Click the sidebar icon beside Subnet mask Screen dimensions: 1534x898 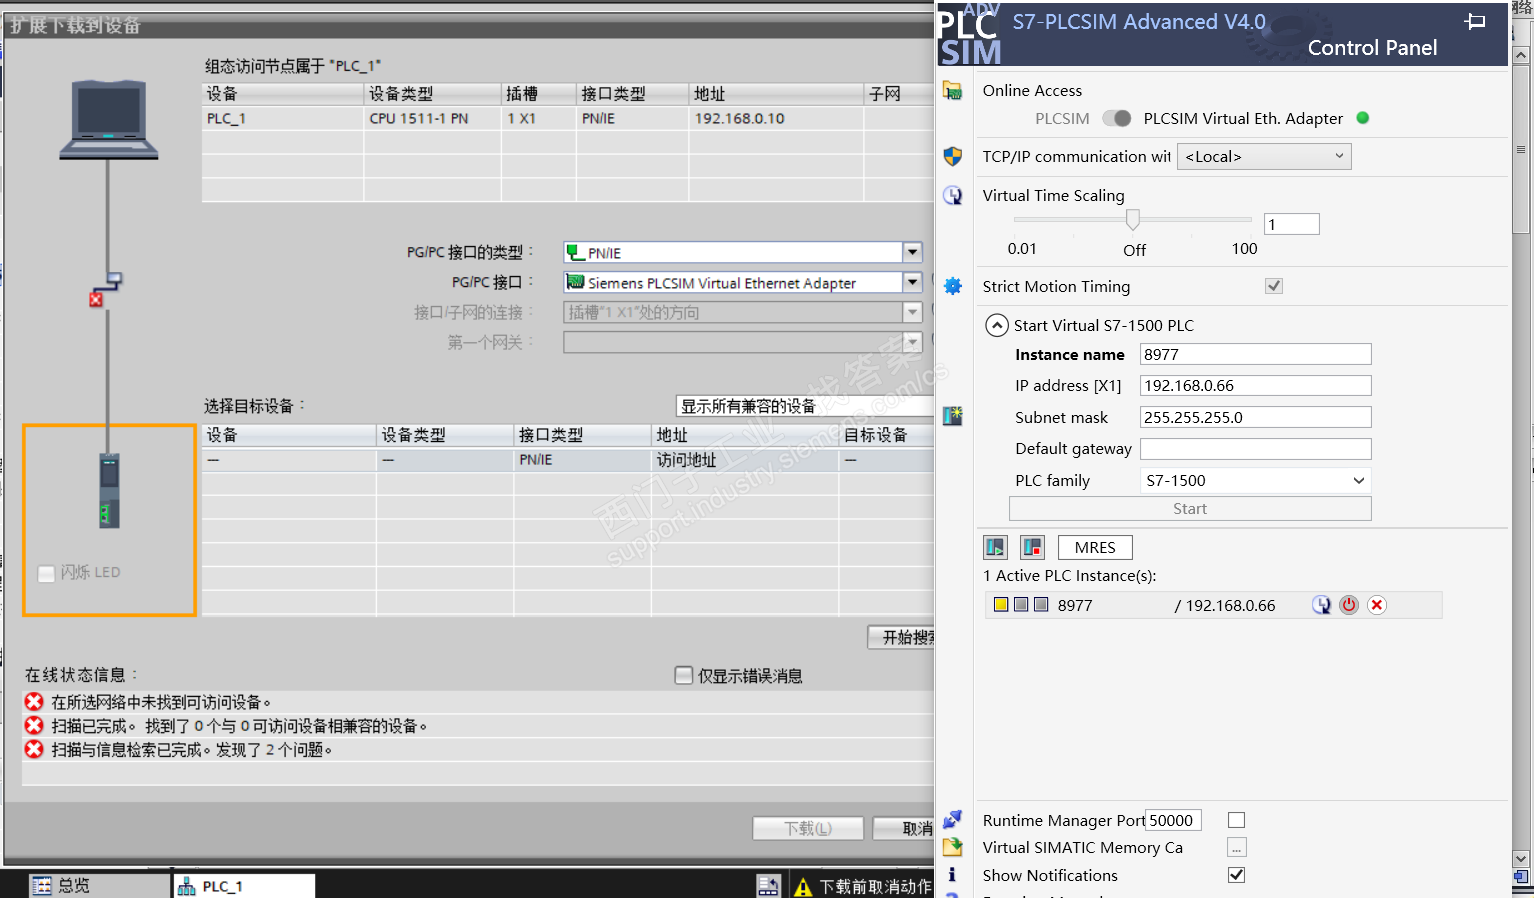coord(952,415)
